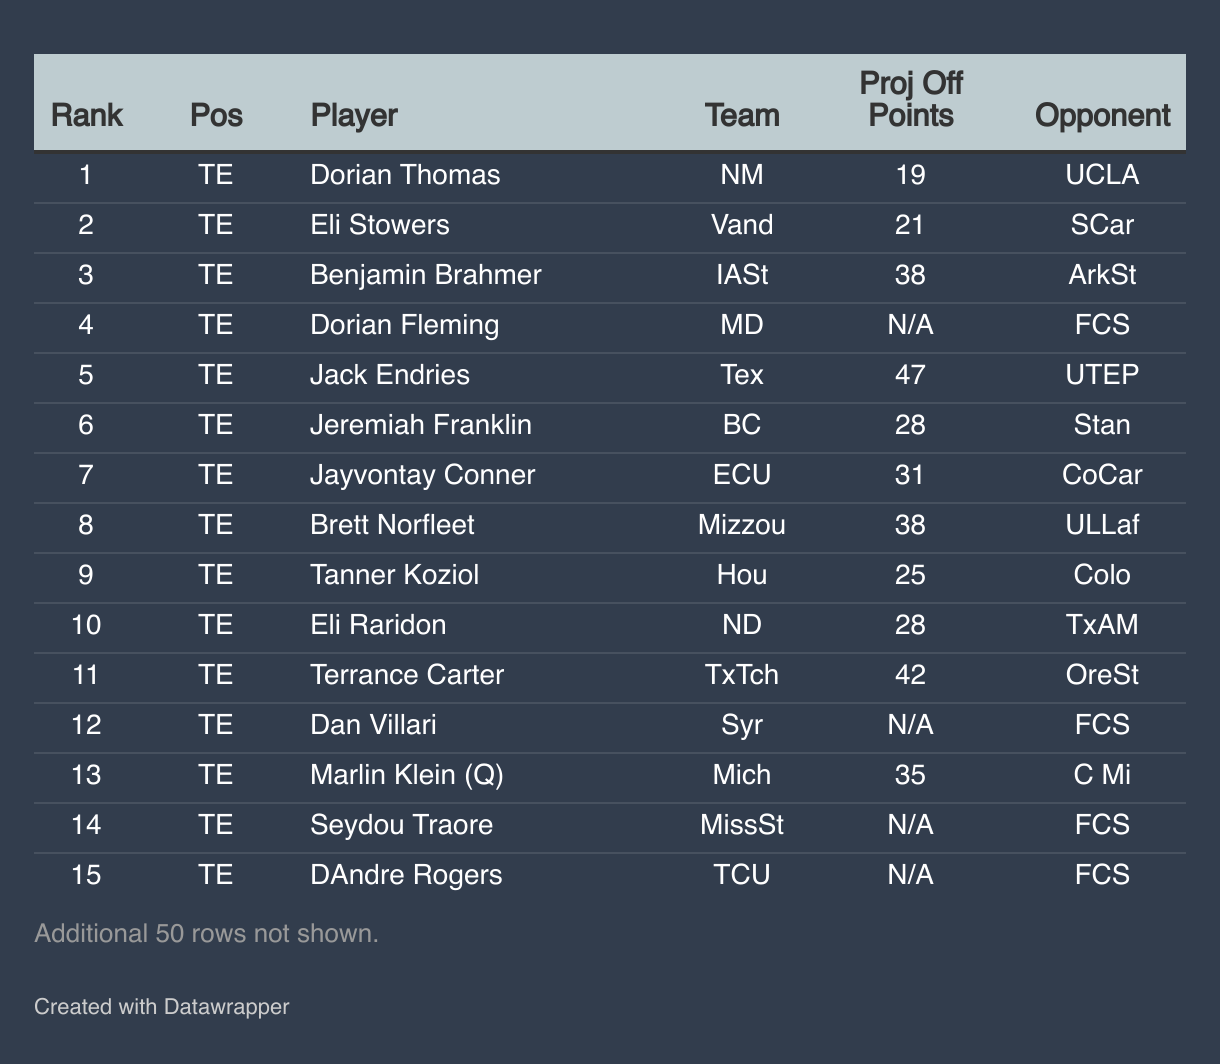
Task: Click the Player column header
Action: coord(354,115)
